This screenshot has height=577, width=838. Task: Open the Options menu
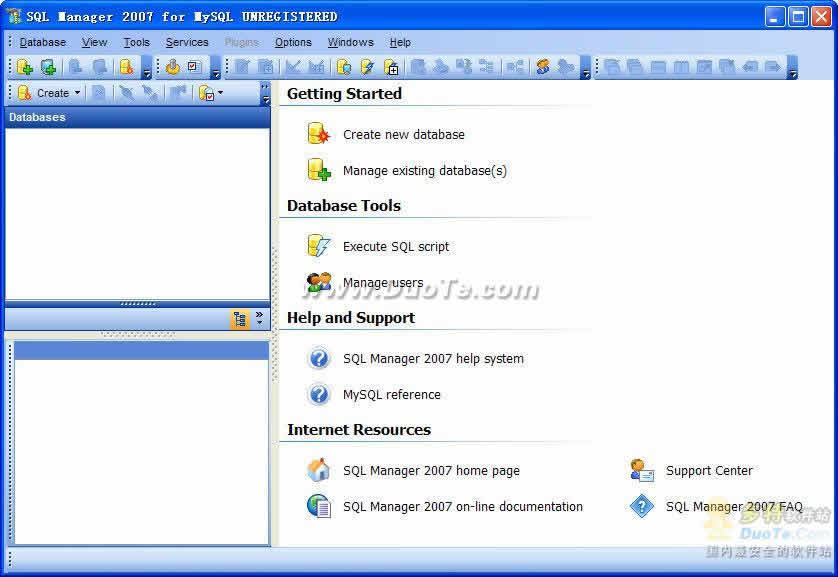coord(293,42)
